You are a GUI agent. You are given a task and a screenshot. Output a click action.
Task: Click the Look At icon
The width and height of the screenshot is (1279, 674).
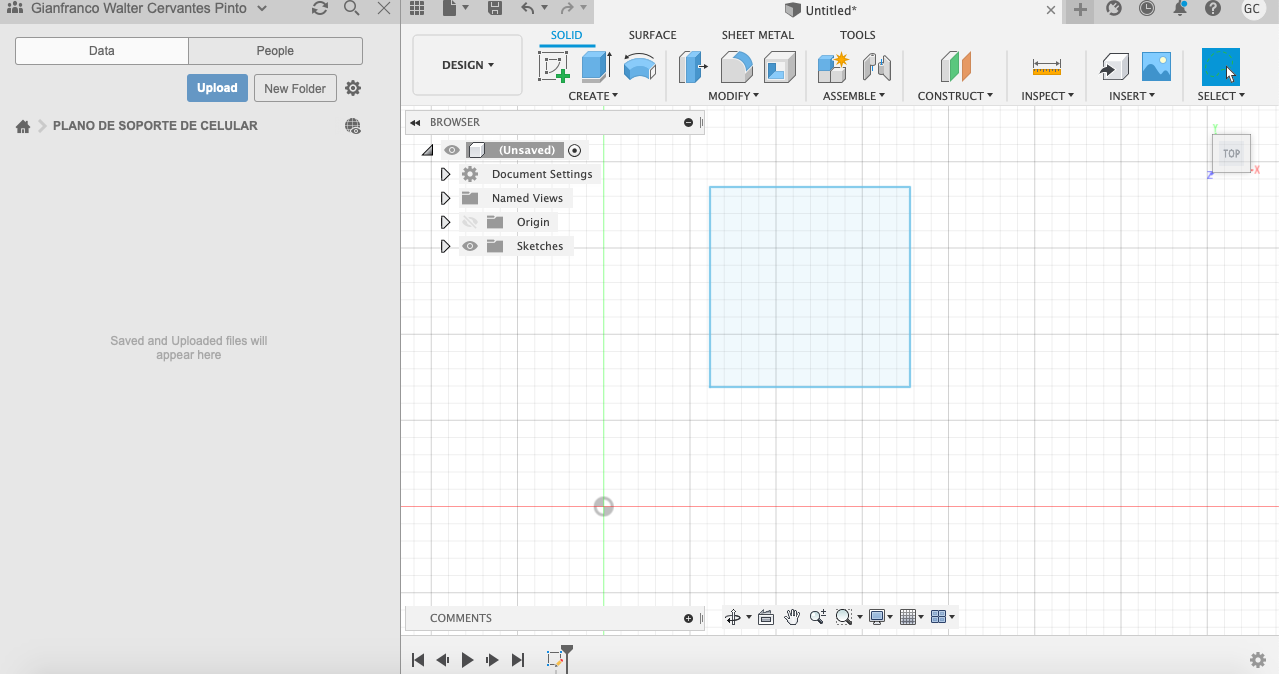pos(766,617)
